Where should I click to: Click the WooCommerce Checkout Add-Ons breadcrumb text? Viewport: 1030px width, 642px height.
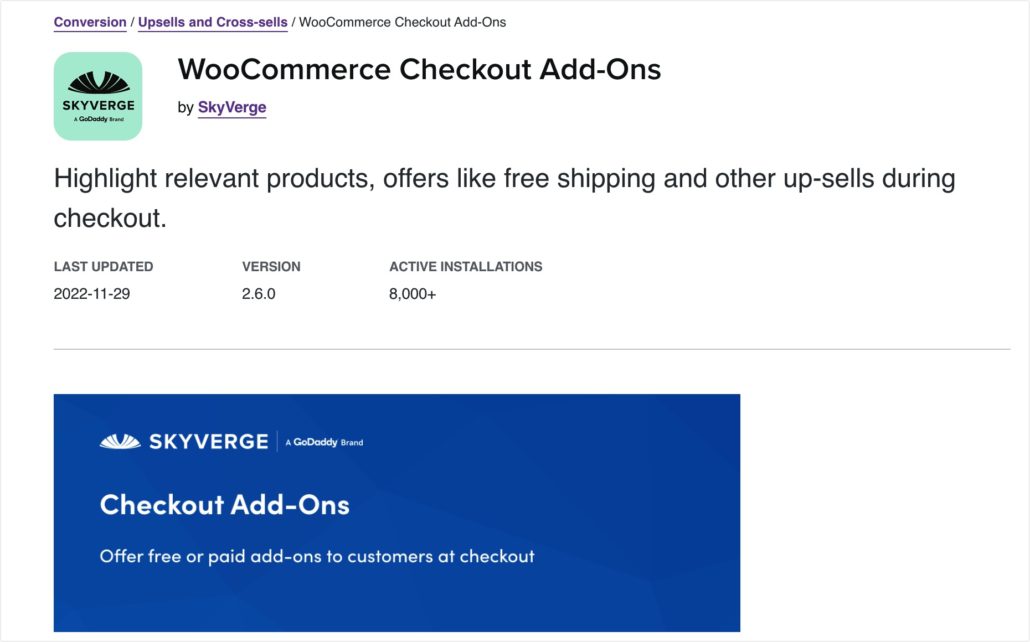(403, 22)
